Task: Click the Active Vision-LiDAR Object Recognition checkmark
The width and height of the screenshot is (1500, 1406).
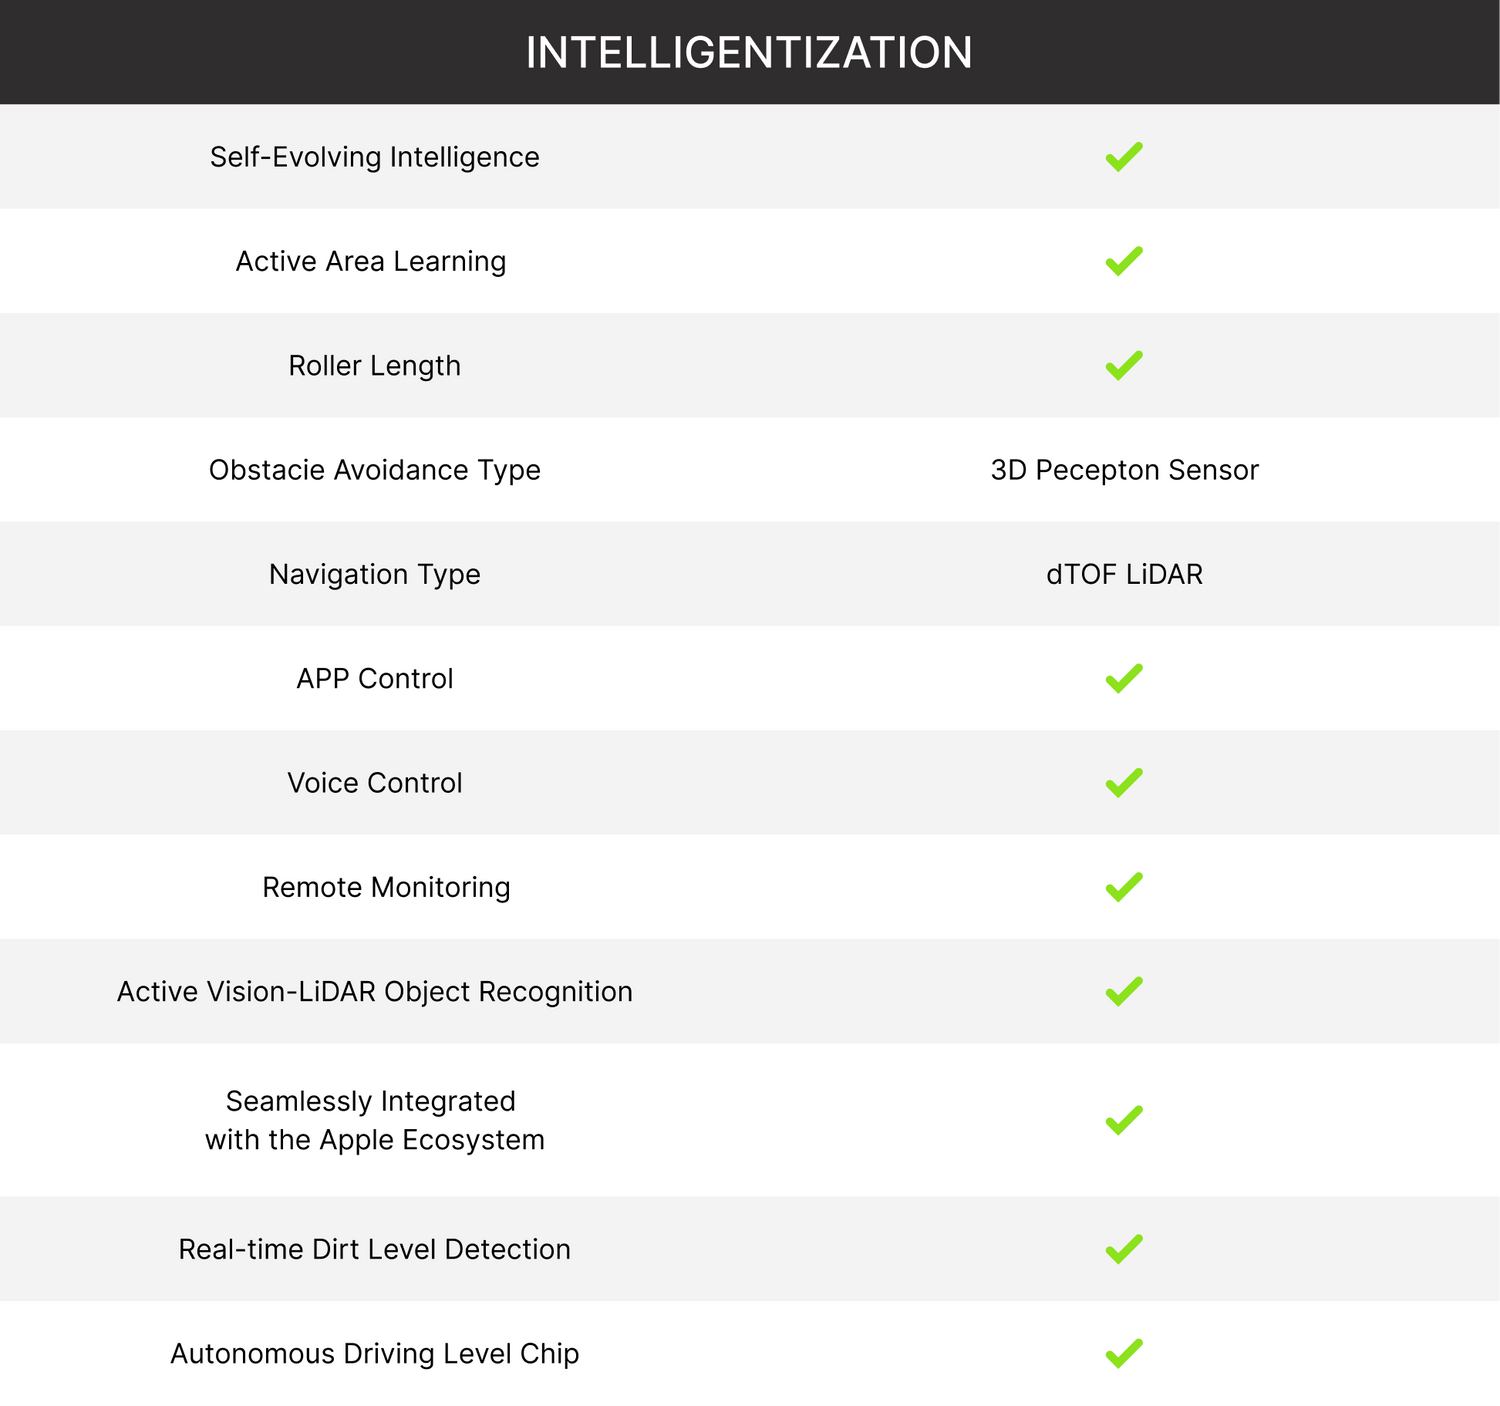Action: click(1124, 991)
